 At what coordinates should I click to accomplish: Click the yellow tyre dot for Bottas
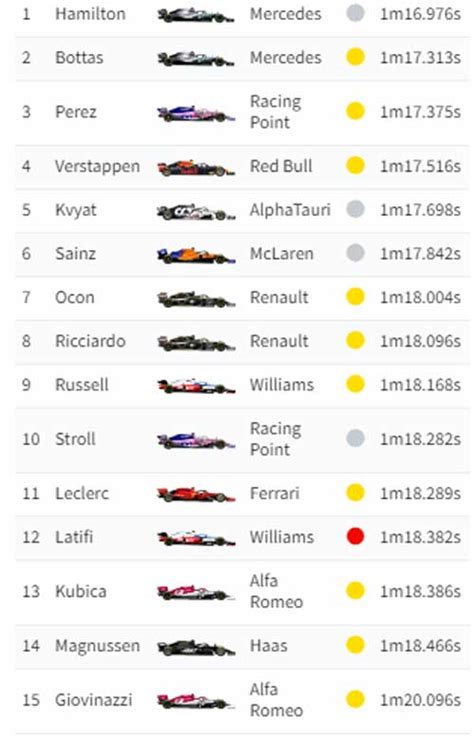(x=355, y=57)
